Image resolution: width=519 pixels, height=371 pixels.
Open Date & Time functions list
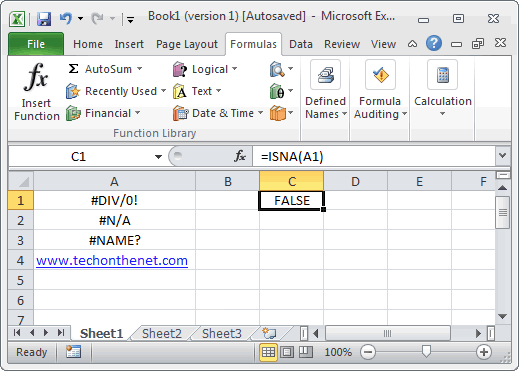218,113
